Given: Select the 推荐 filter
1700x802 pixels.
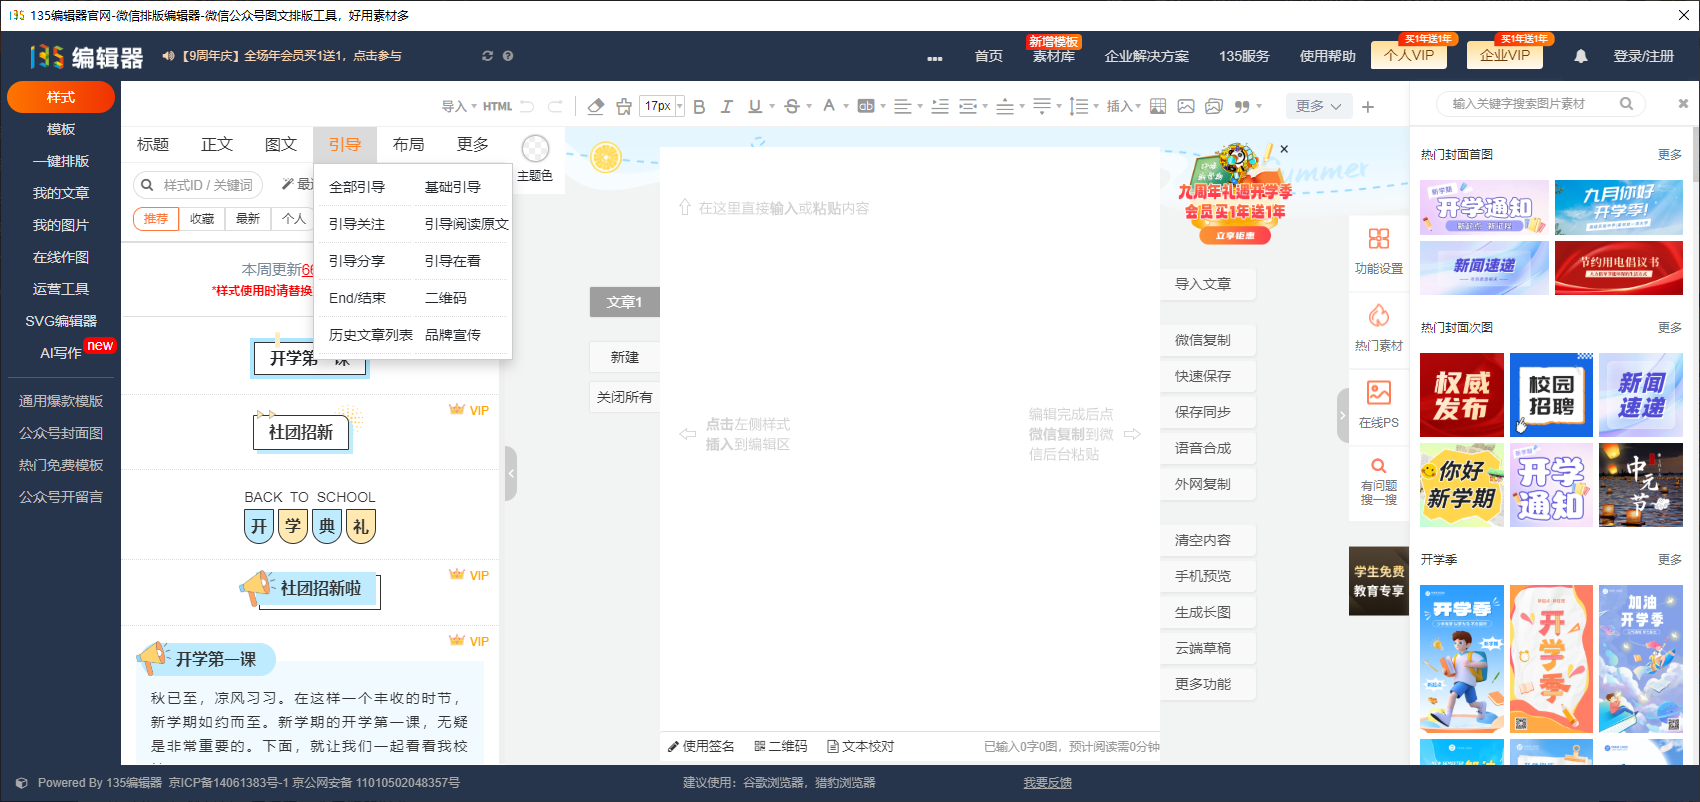Looking at the screenshot, I should coord(156,219).
